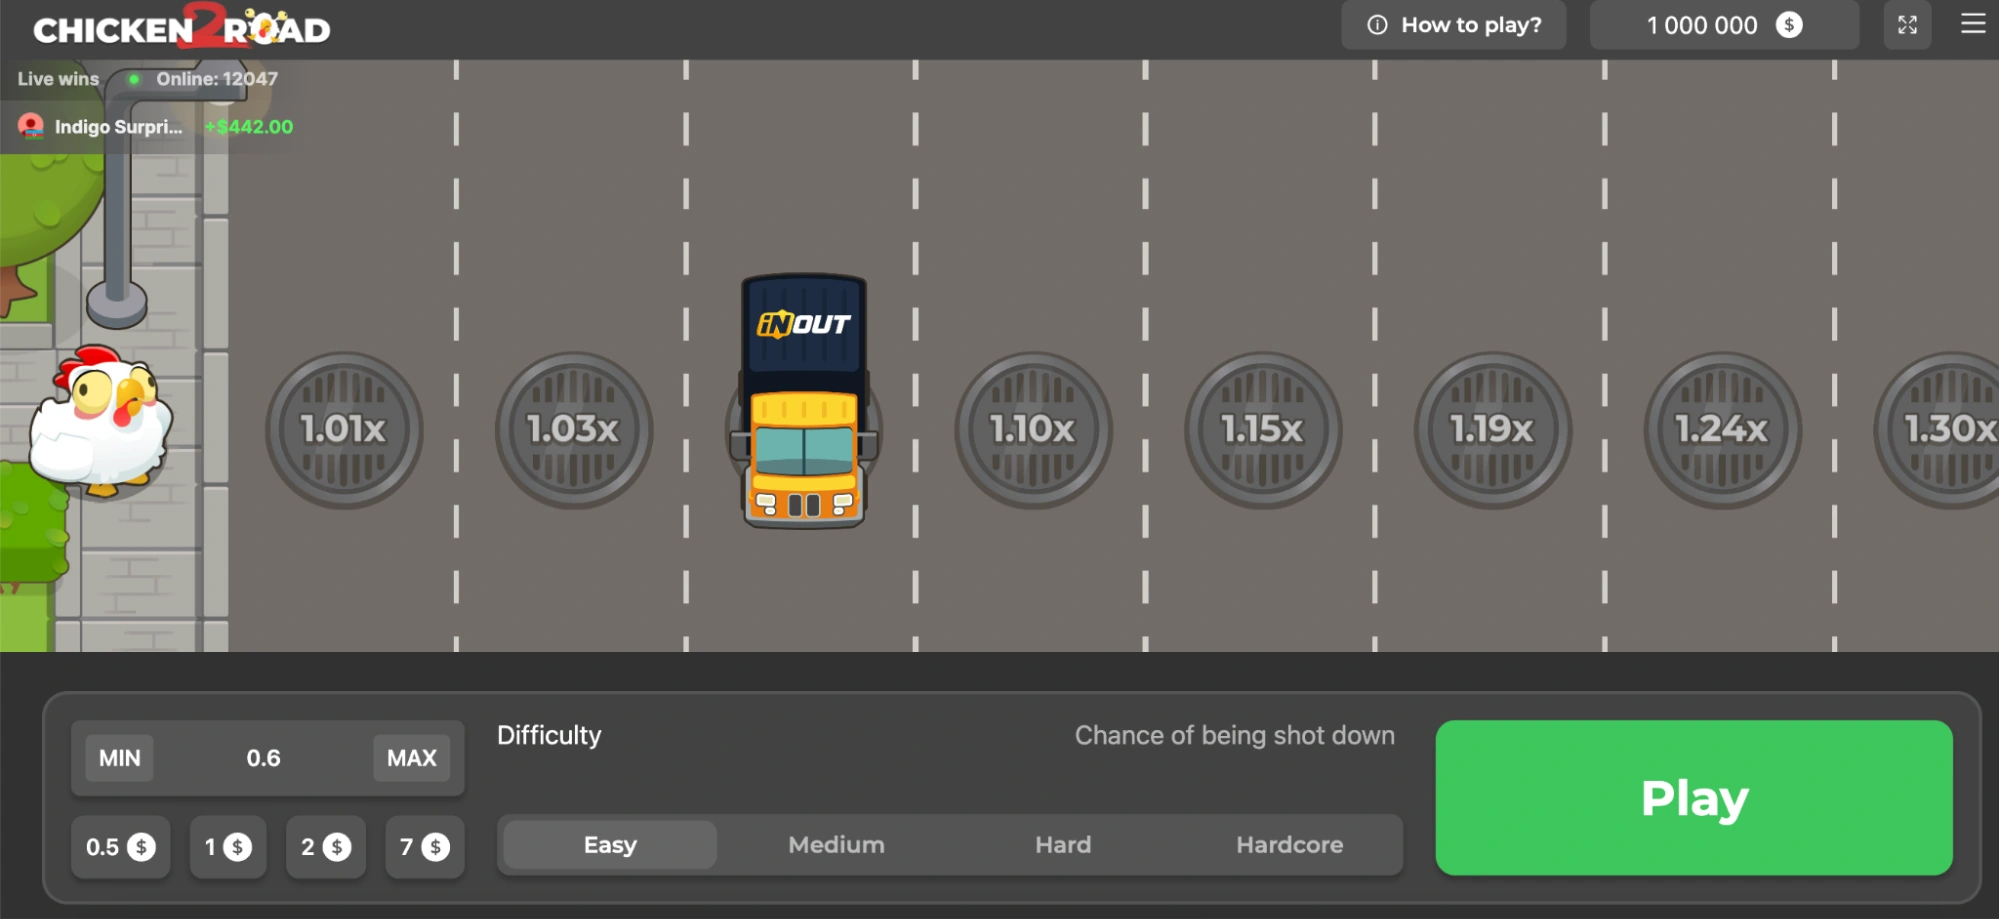This screenshot has width=1999, height=920.
Task: Select Hard difficulty
Action: pos(1062,845)
